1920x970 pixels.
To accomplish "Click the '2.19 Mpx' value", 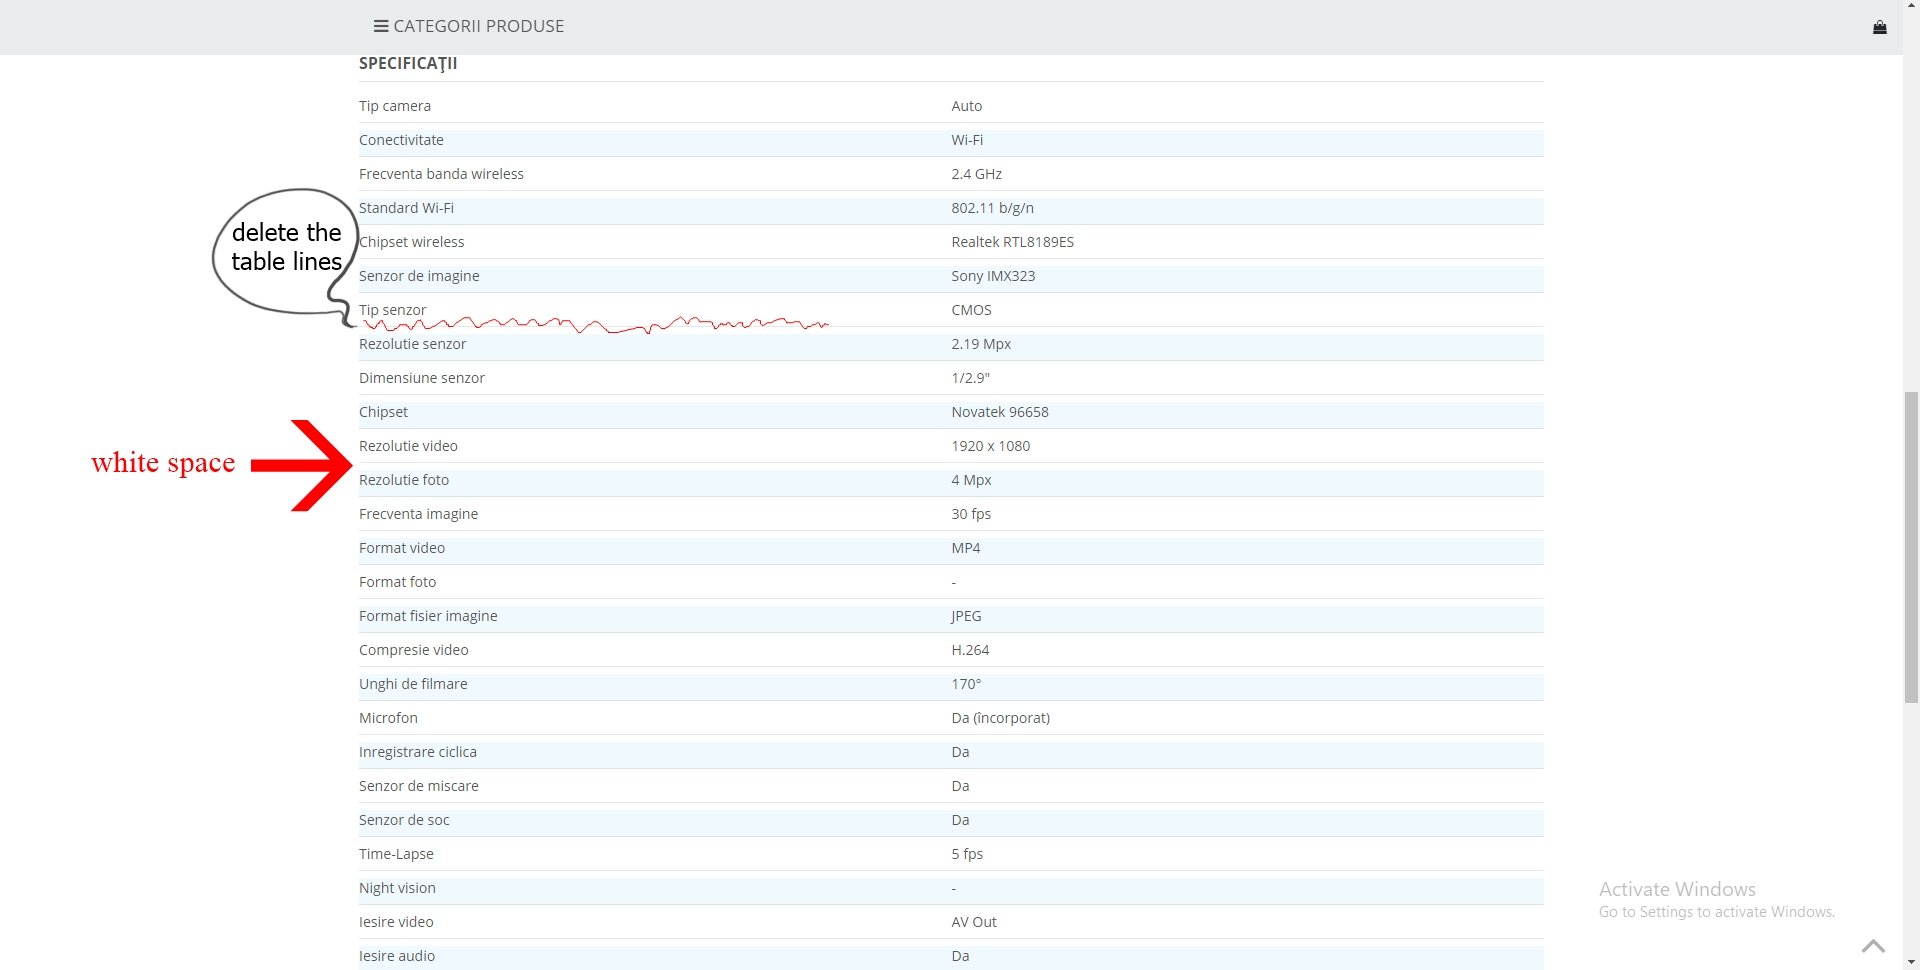I will [x=981, y=344].
